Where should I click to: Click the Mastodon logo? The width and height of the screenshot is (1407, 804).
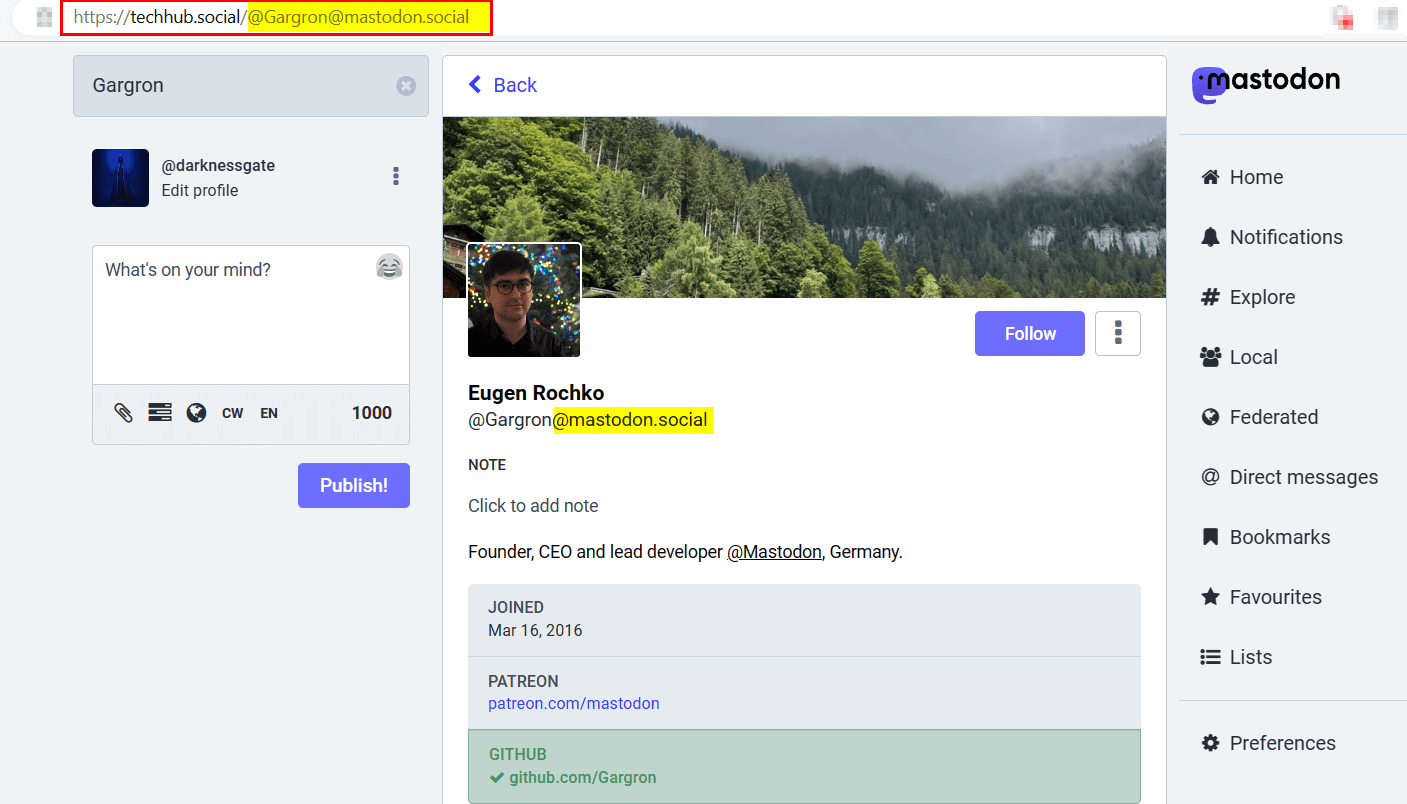tap(1265, 84)
